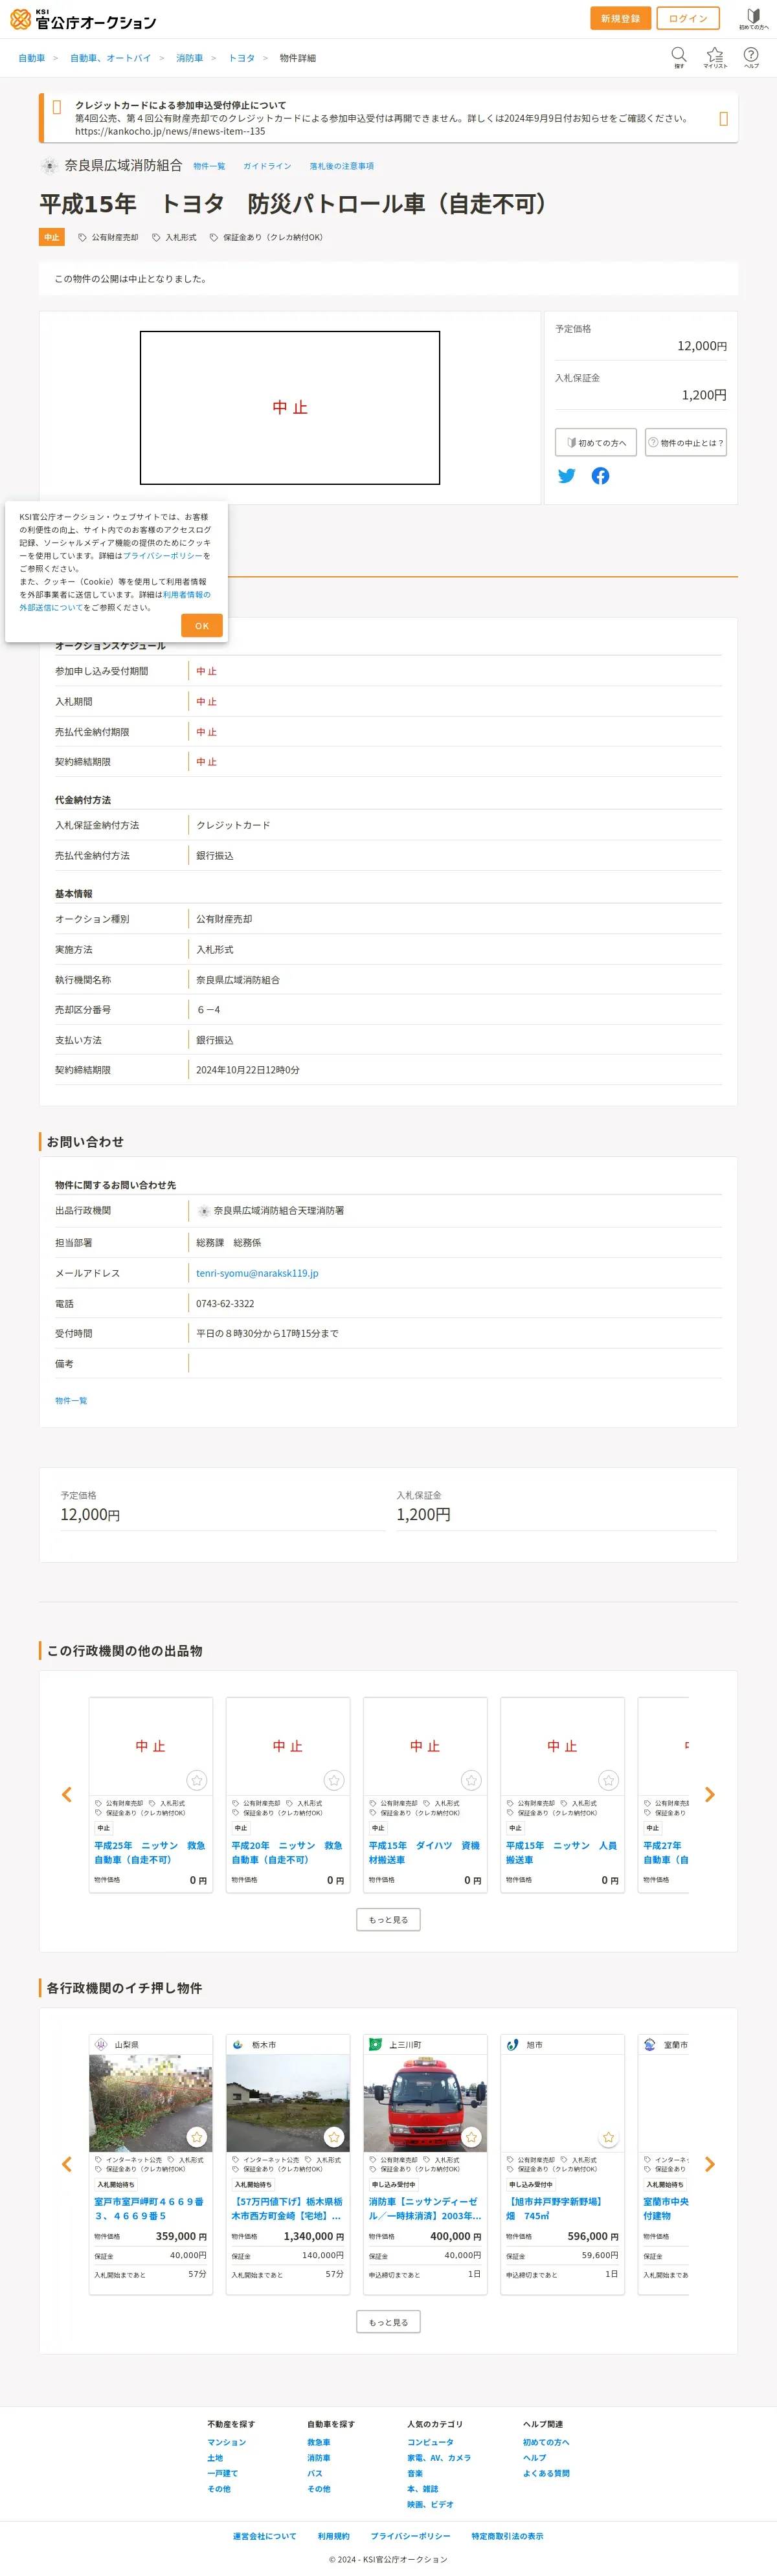Favorite the 栃木市西方町金崎 listing
Image resolution: width=777 pixels, height=2576 pixels.
click(334, 2137)
